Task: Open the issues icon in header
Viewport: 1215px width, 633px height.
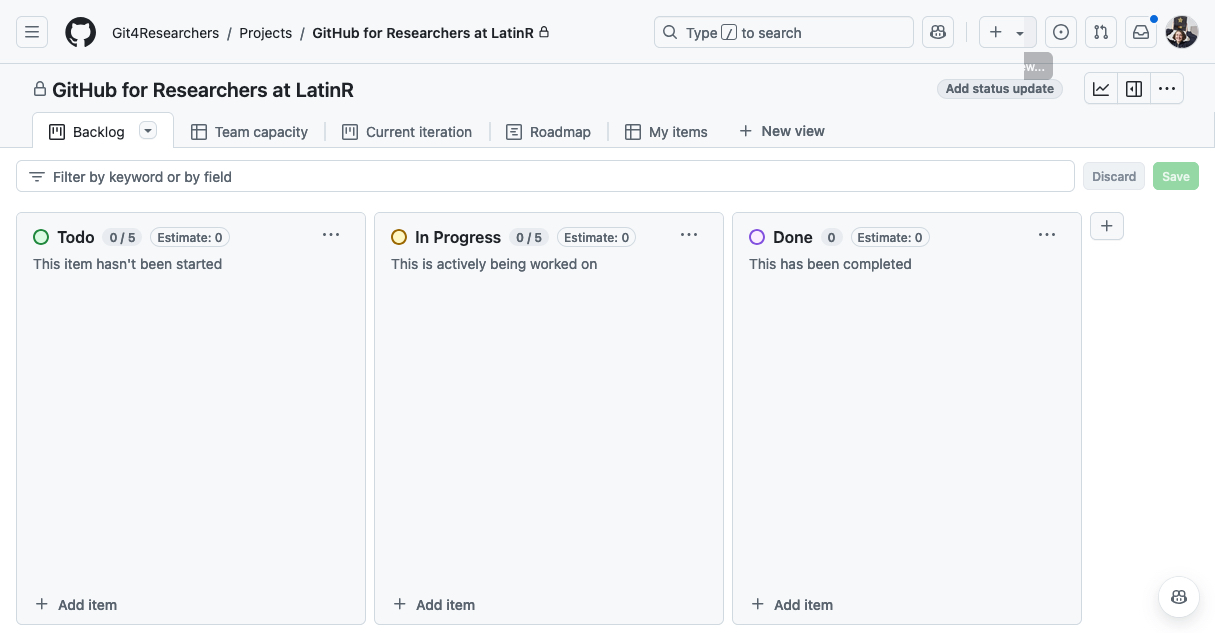Action: (1061, 32)
